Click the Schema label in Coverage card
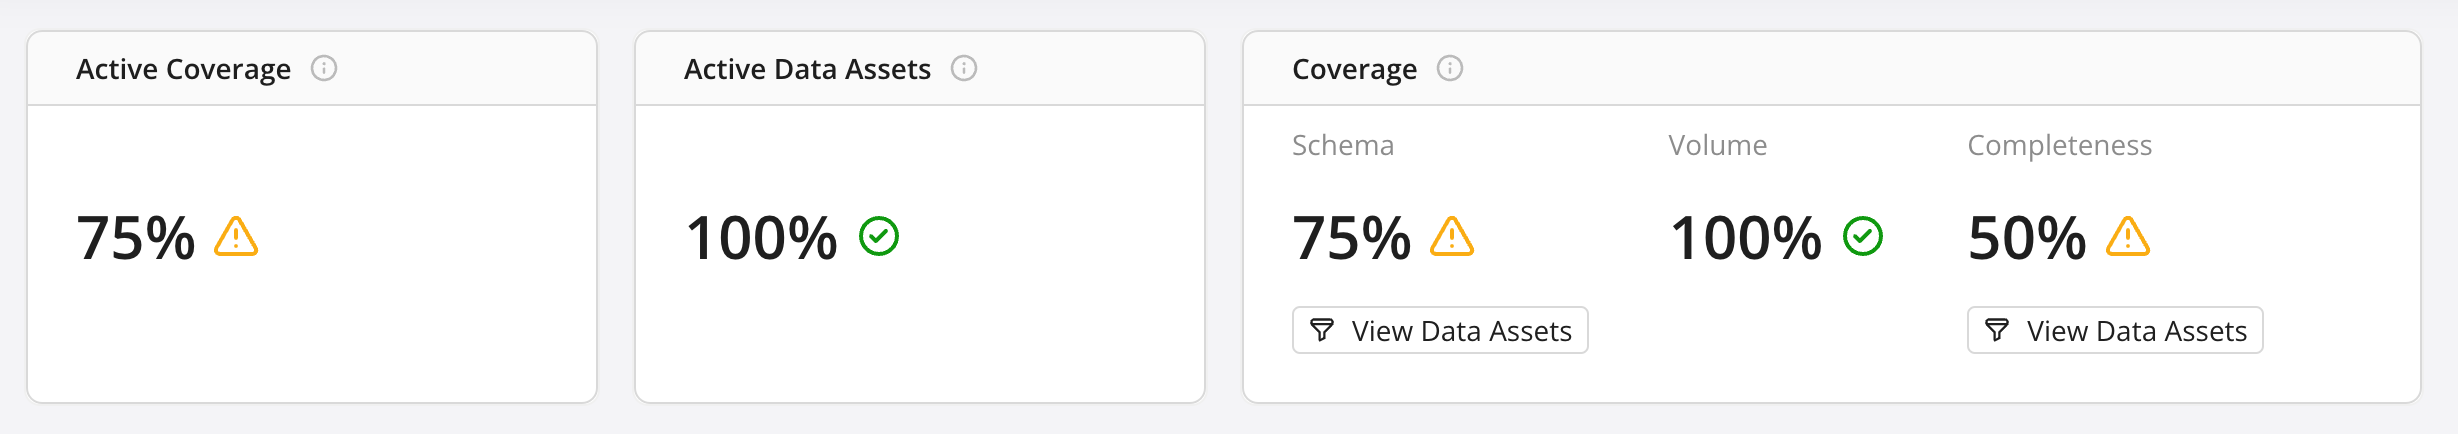This screenshot has height=434, width=2458. (x=1342, y=145)
